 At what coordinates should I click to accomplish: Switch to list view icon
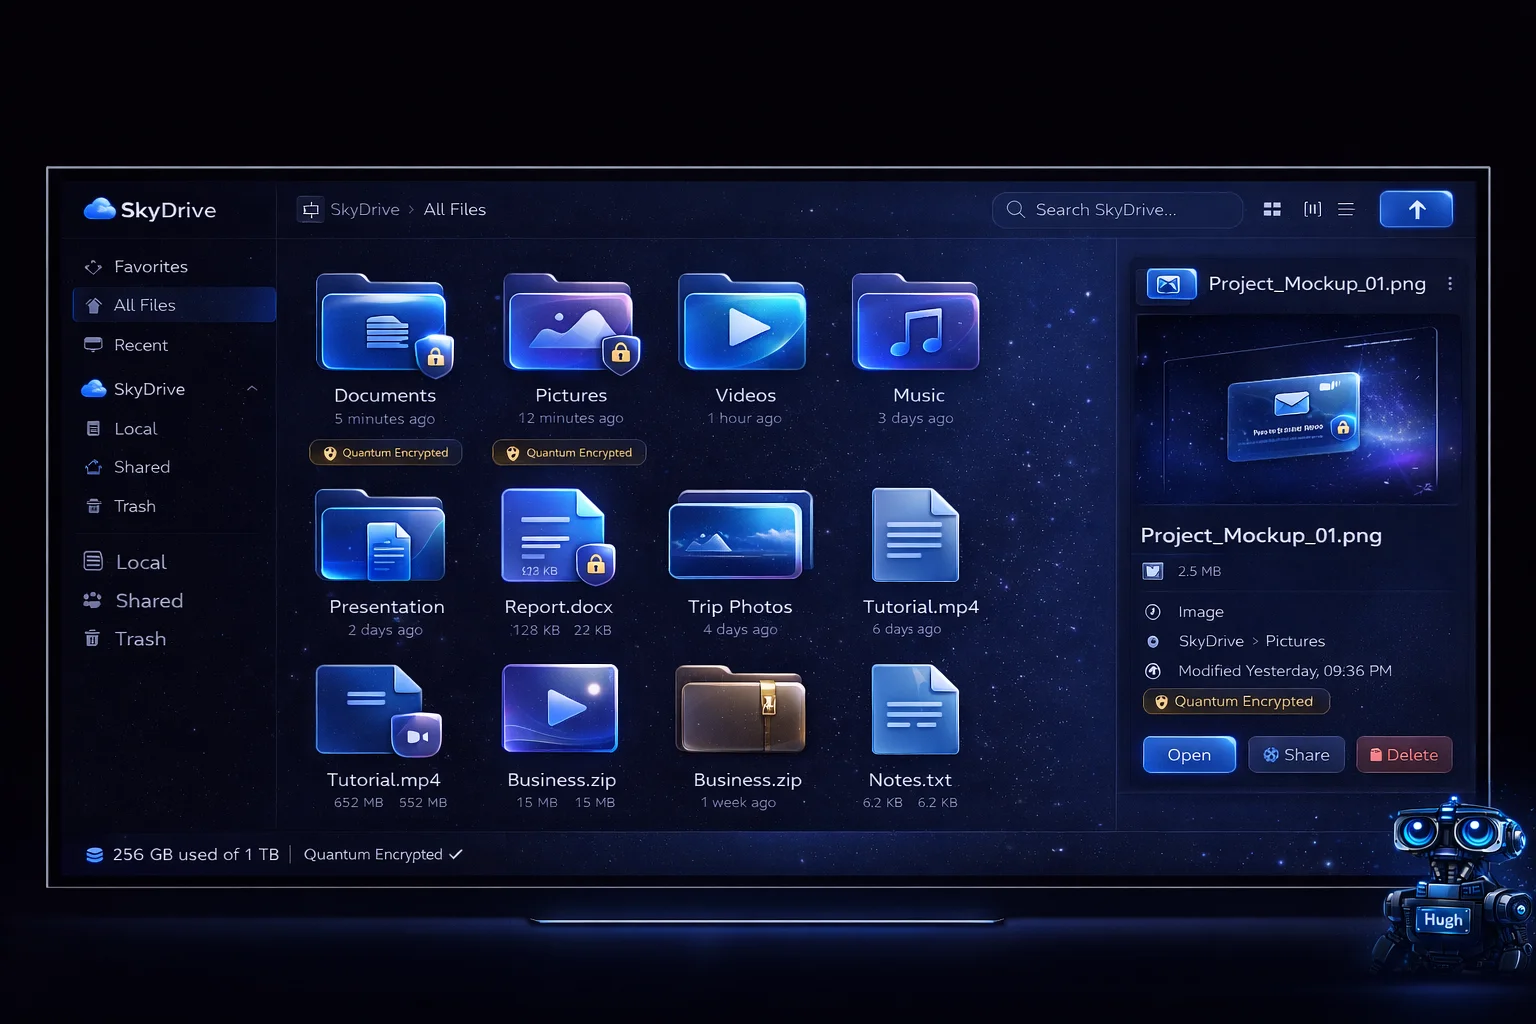point(1346,209)
